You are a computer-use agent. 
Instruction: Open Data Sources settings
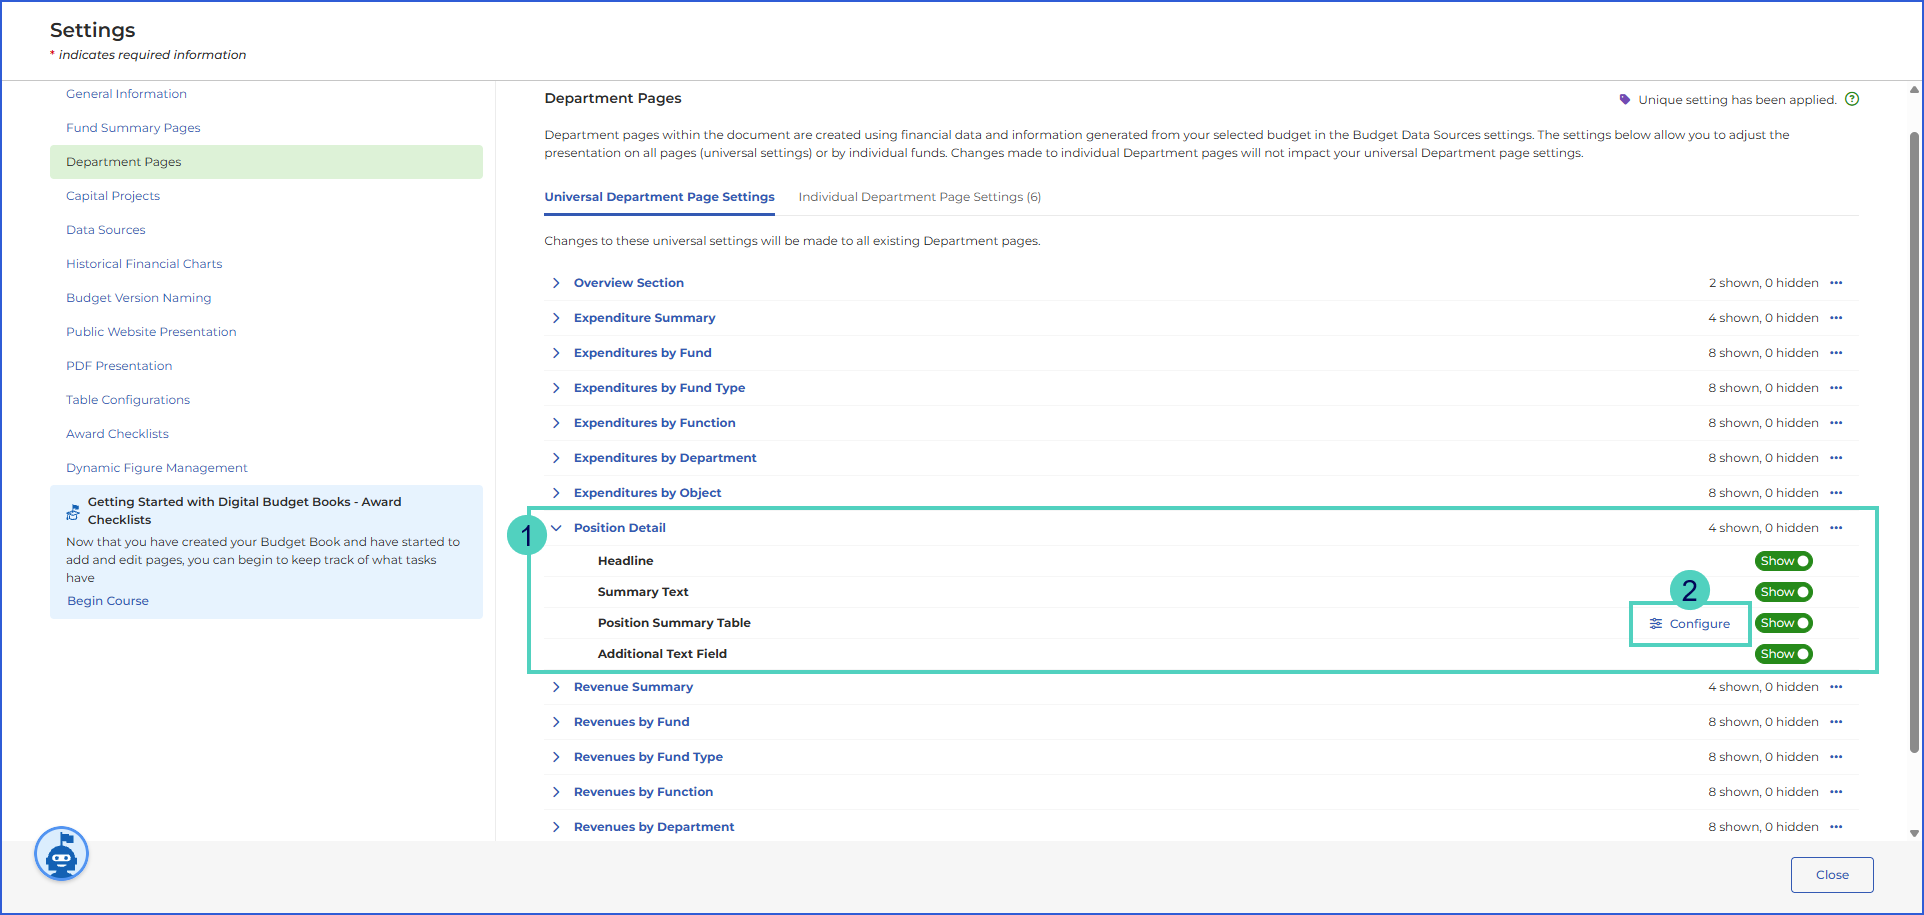pyautogui.click(x=106, y=230)
